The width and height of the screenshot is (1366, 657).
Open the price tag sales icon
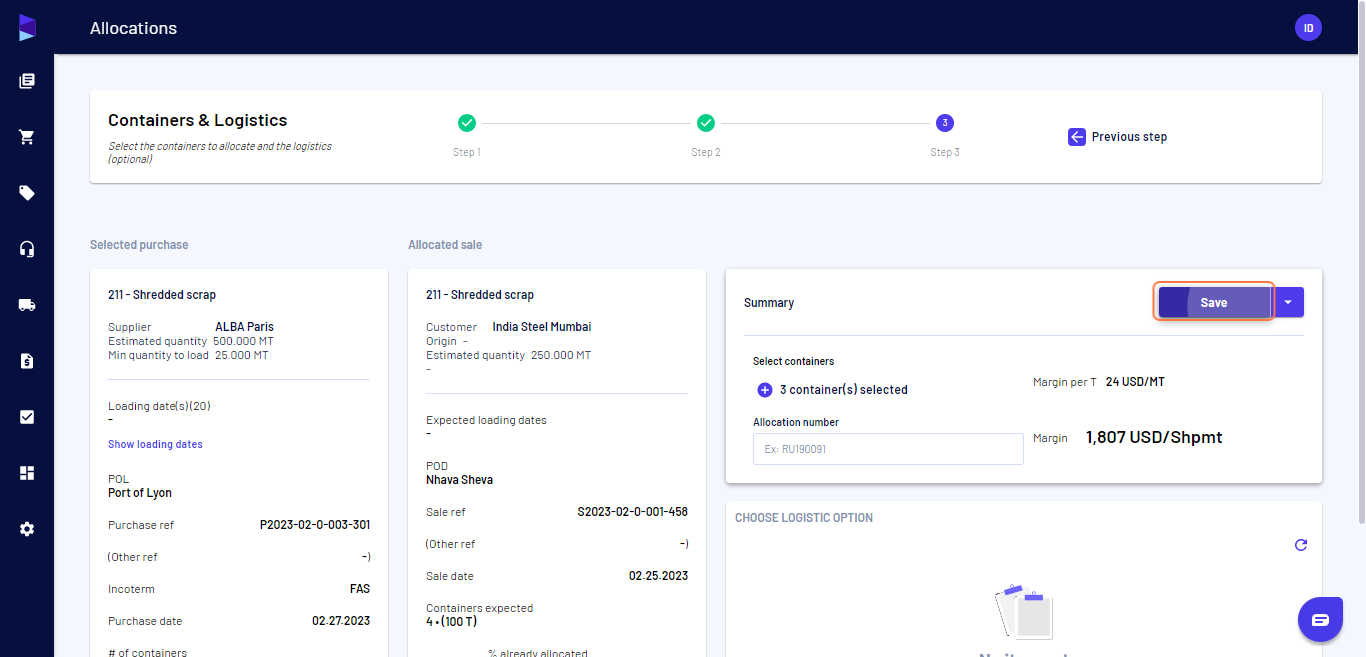pyautogui.click(x=27, y=193)
